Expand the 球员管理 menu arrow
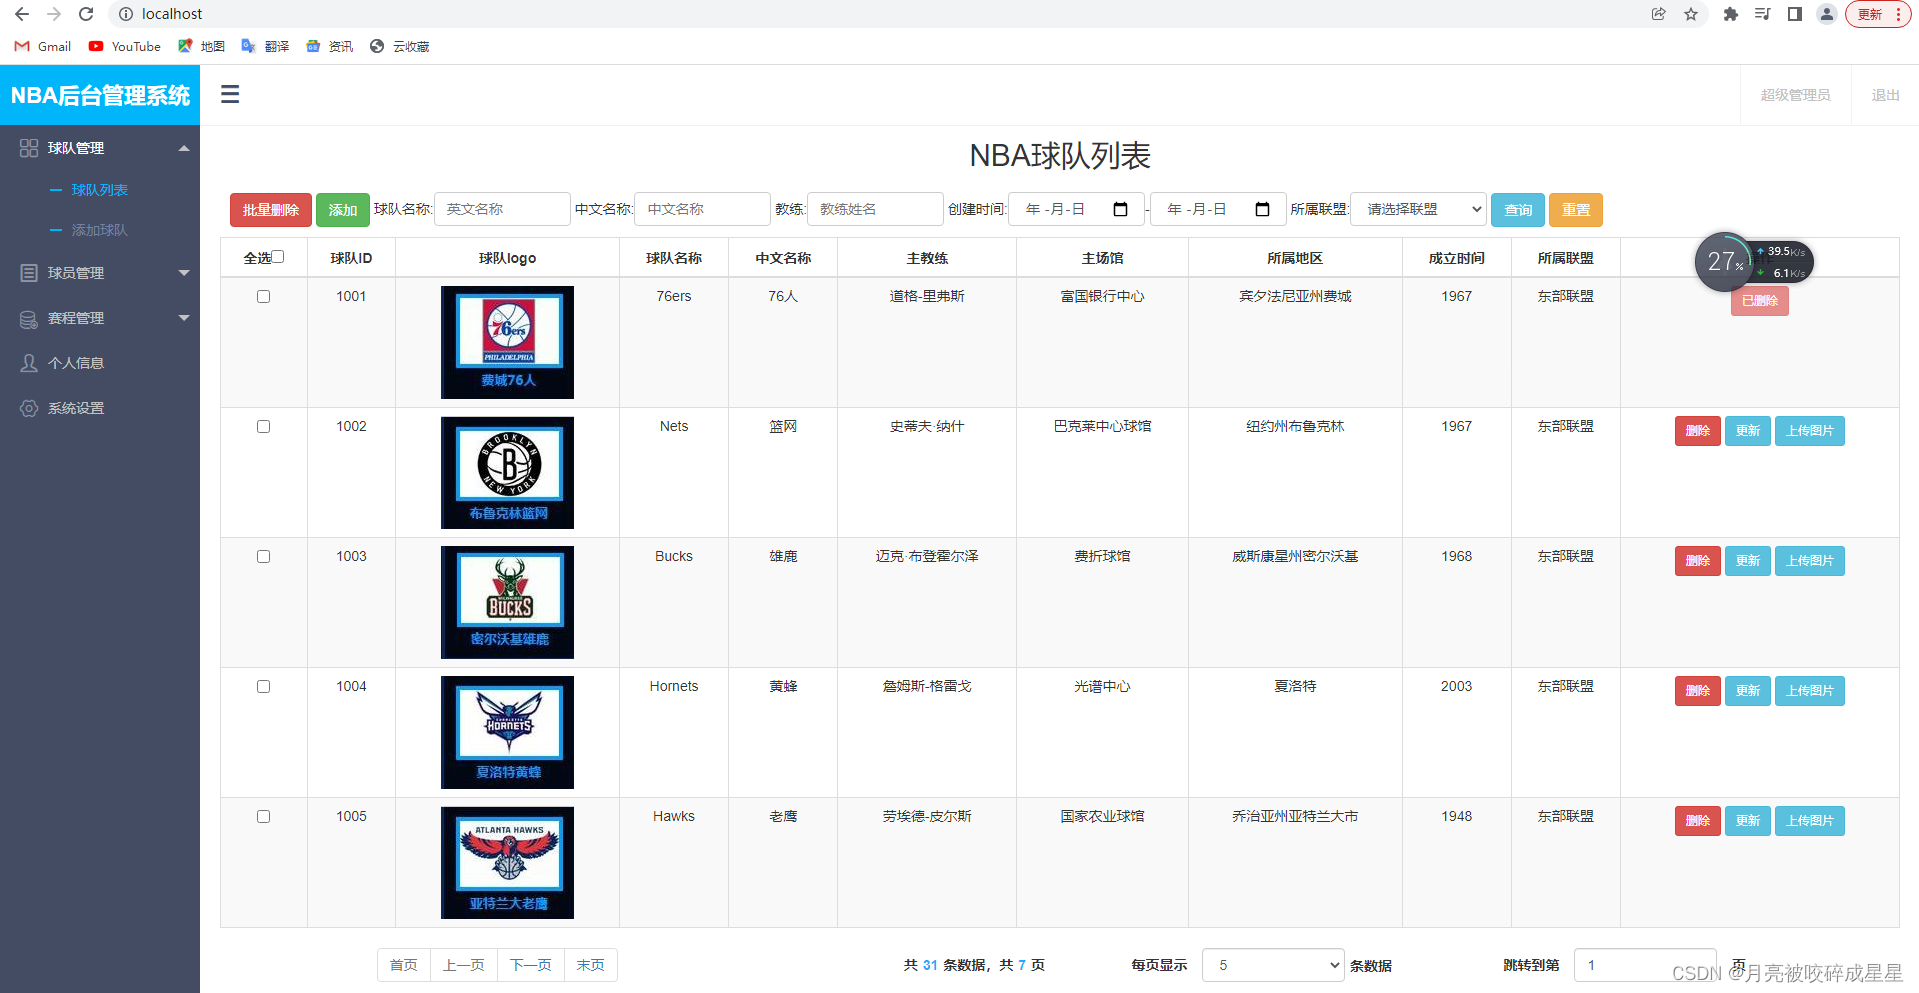This screenshot has height=993, width=1919. (x=184, y=273)
